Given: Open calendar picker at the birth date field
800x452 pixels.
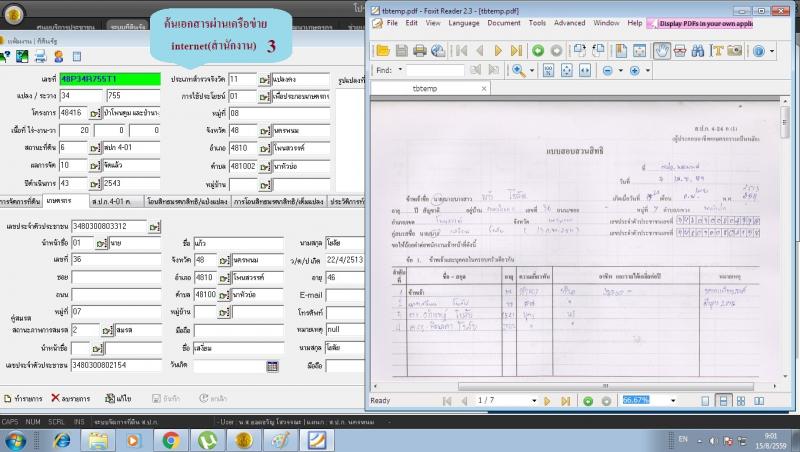Looking at the screenshot, I should click(272, 366).
